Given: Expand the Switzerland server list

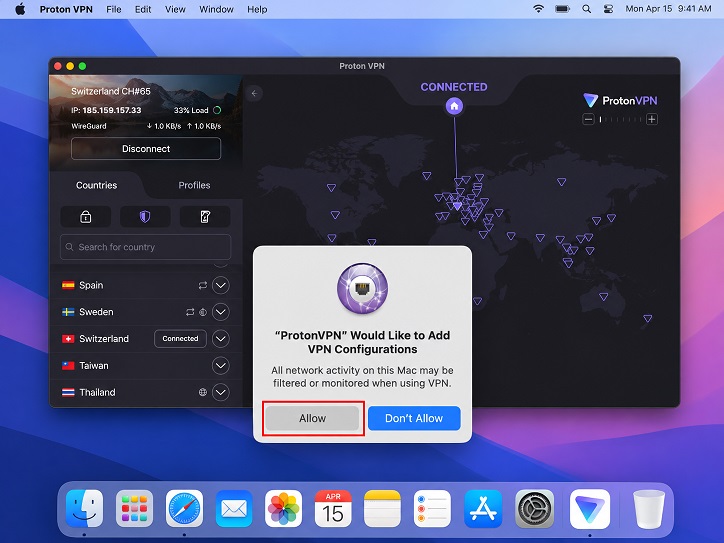Looking at the screenshot, I should tap(221, 339).
